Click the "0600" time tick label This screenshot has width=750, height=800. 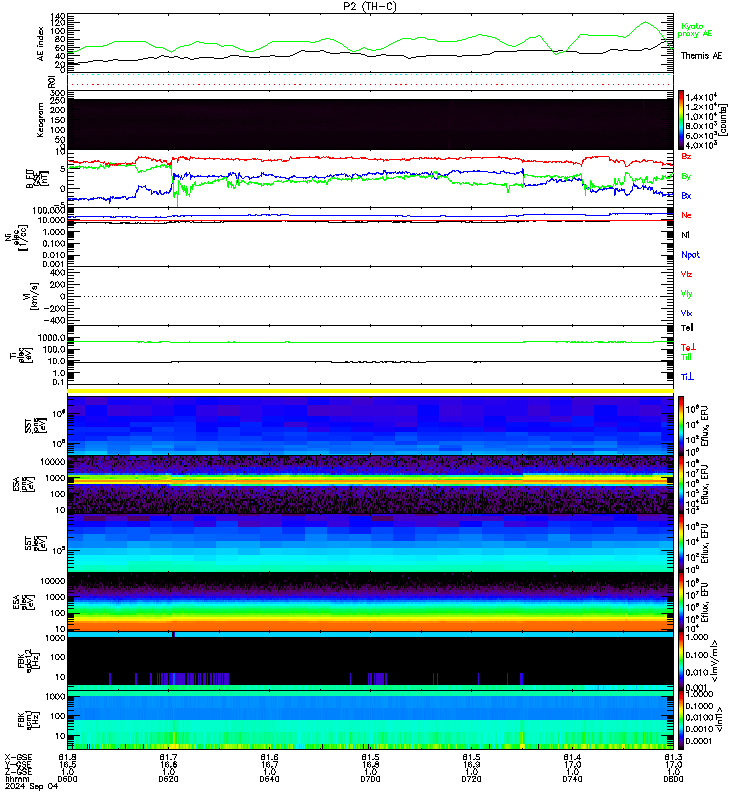point(67,779)
